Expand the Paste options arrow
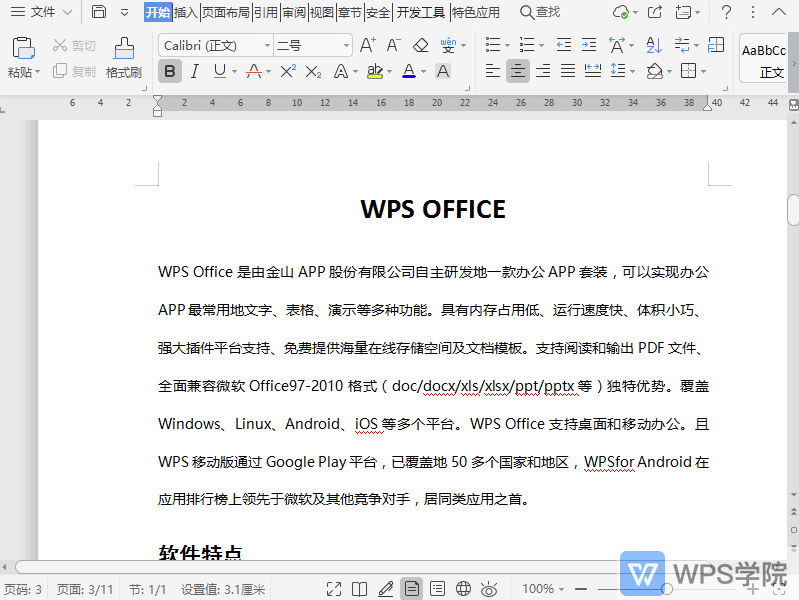This screenshot has height=600, width=799. tap(37, 72)
